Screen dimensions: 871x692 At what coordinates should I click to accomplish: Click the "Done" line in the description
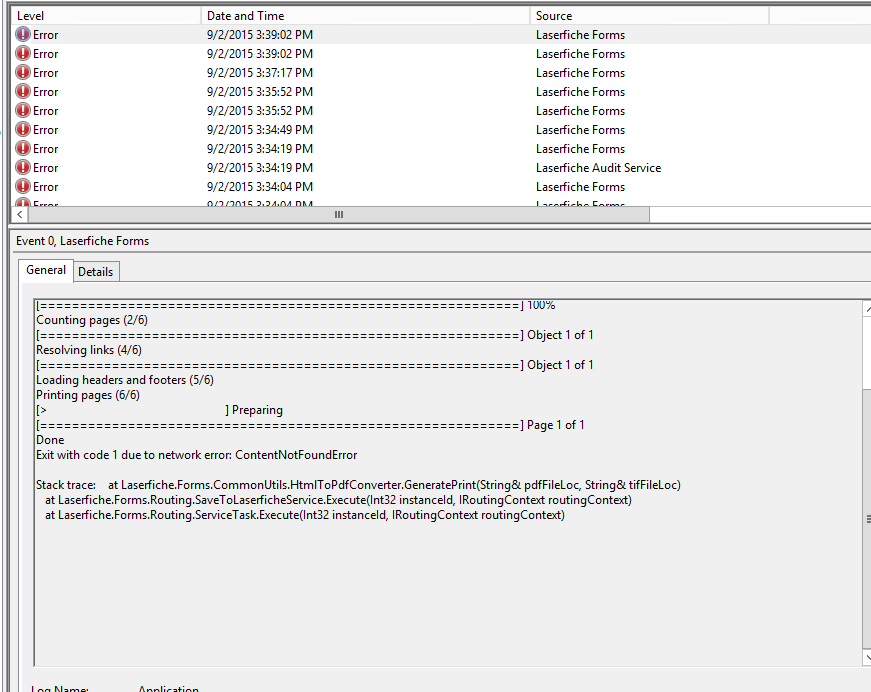(50, 440)
